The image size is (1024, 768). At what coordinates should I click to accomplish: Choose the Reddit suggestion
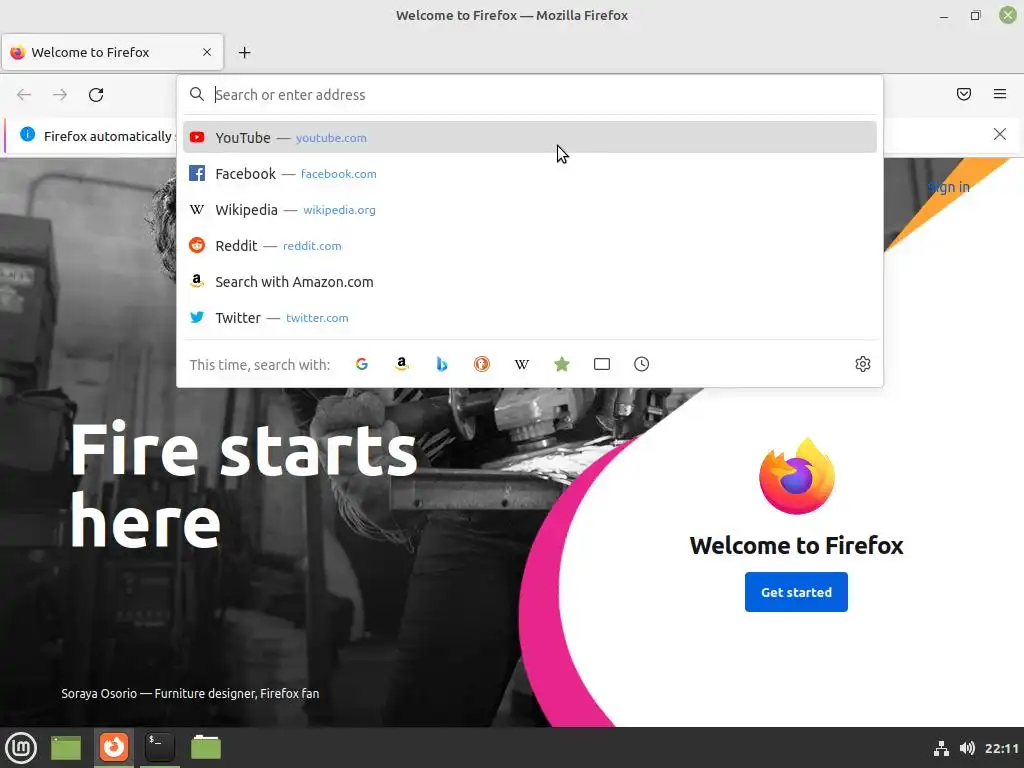[x=530, y=246]
